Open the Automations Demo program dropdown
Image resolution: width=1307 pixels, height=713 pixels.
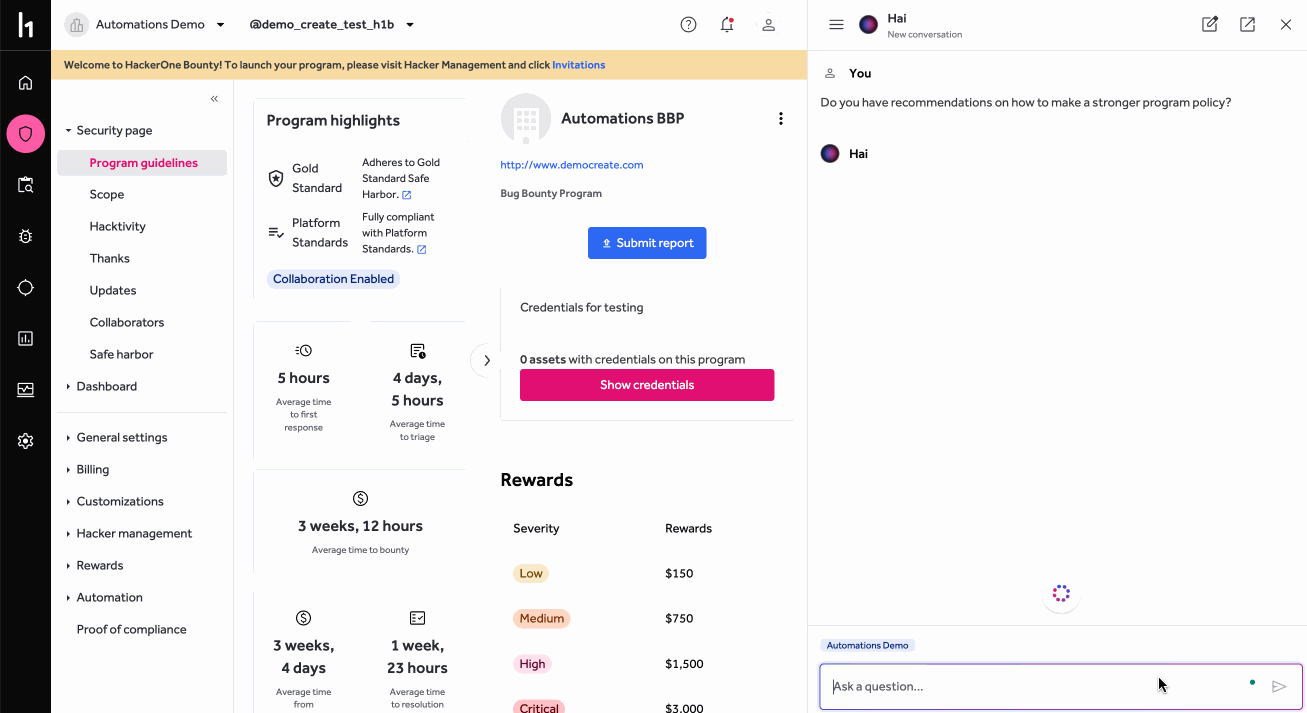[x=150, y=24]
